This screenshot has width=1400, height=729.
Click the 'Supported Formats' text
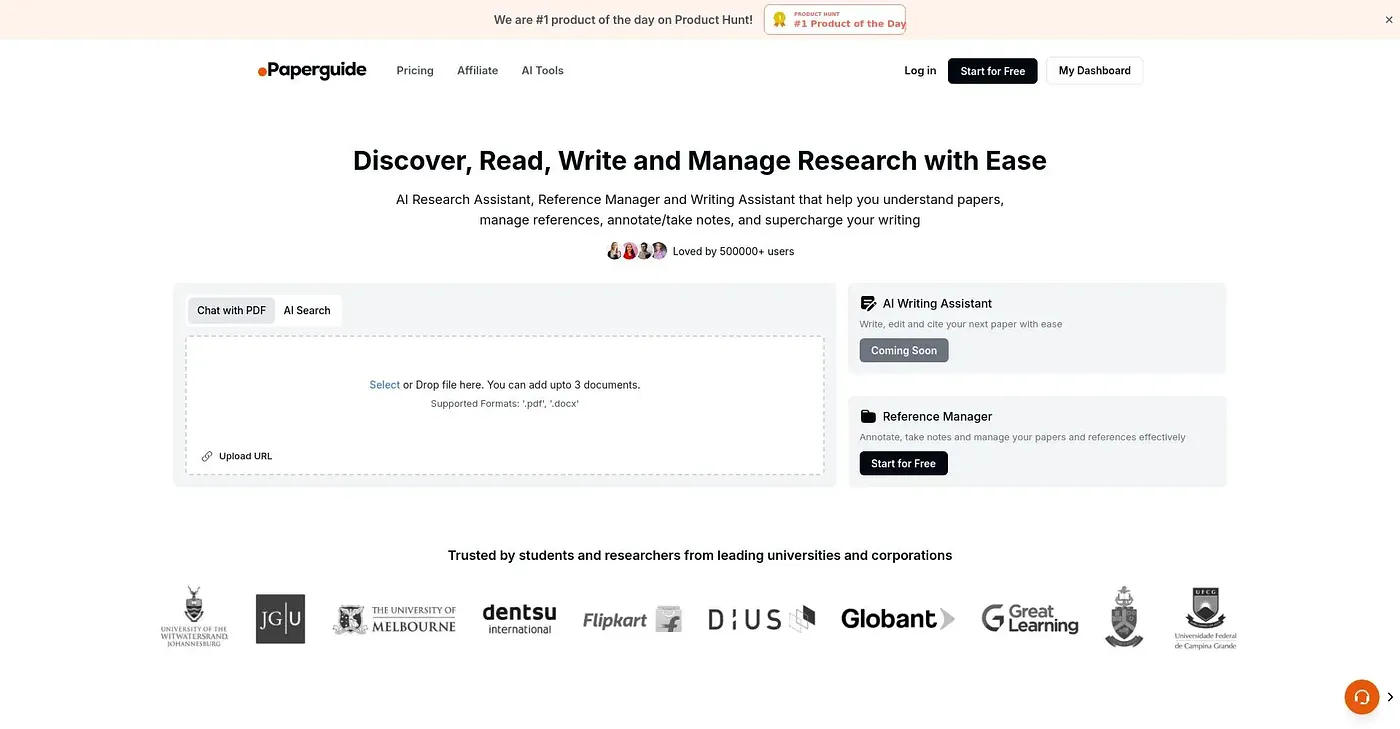click(x=505, y=404)
